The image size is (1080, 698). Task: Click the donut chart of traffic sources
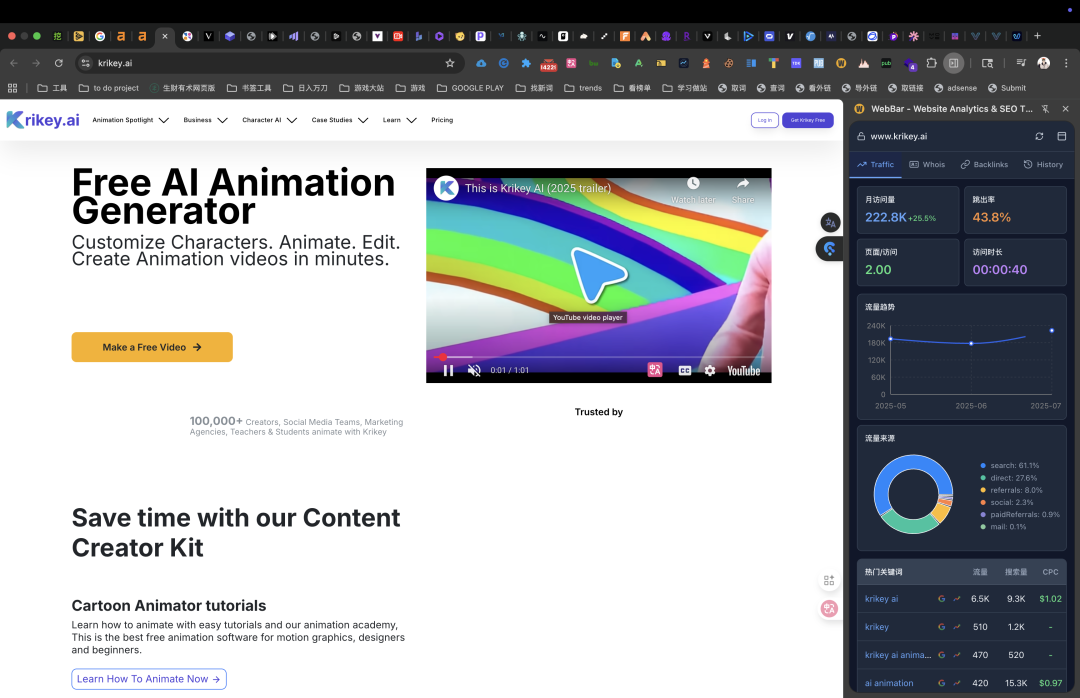point(913,494)
